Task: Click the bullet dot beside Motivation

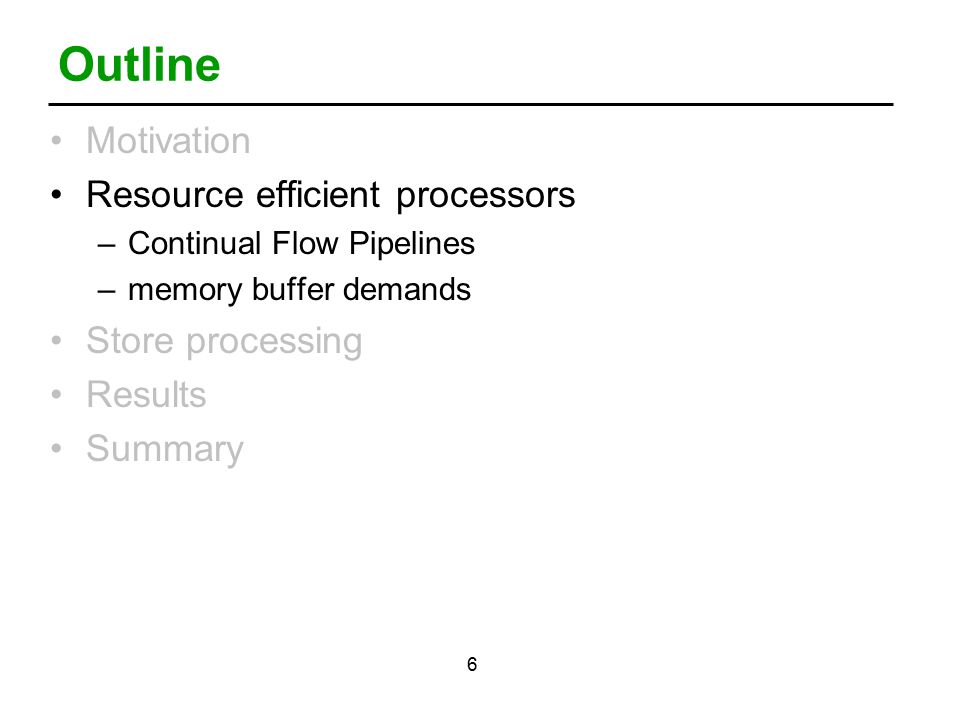Action: pyautogui.click(x=56, y=141)
